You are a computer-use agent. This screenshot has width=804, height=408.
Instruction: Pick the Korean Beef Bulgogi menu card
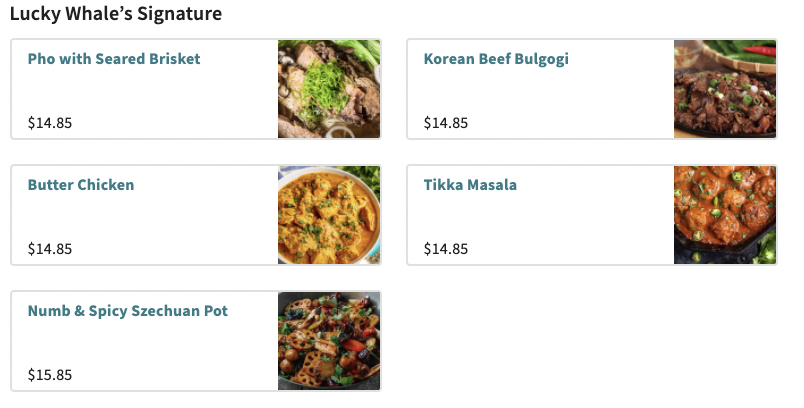click(560, 95)
